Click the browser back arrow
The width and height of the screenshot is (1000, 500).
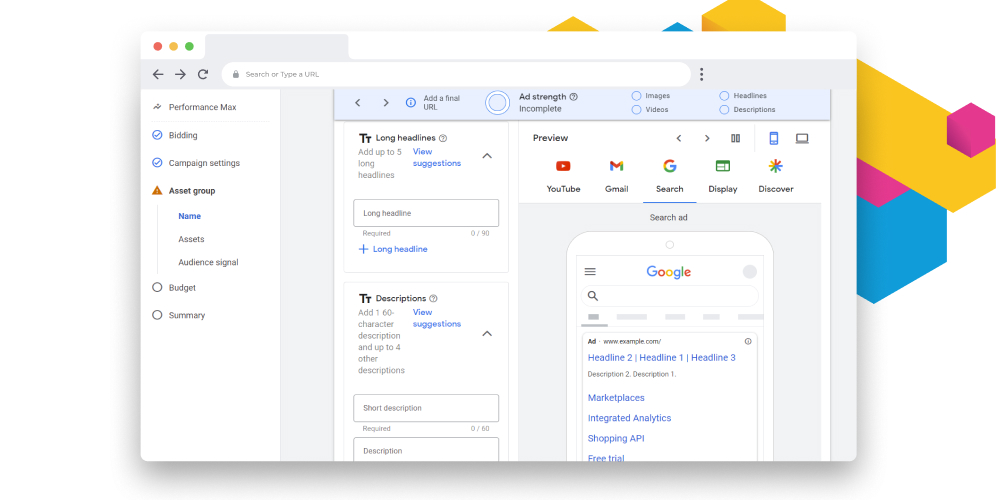[158, 75]
